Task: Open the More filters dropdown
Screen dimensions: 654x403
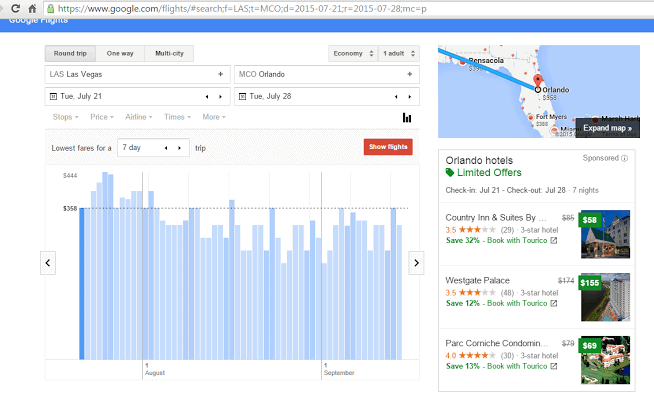Action: [214, 117]
